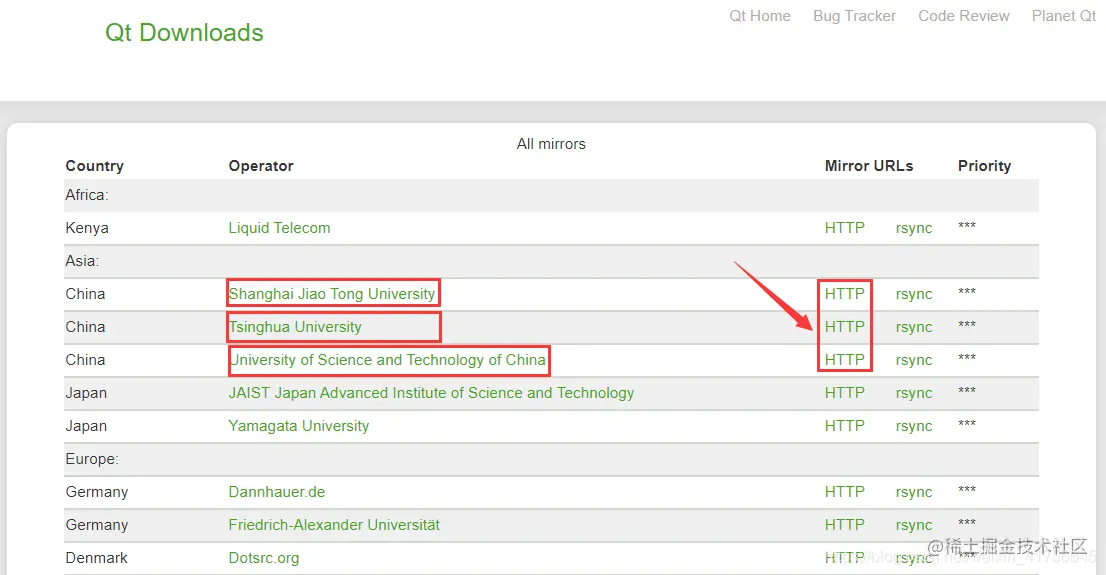Select the Priority column header
The width and height of the screenshot is (1106, 575).
pyautogui.click(x=984, y=166)
